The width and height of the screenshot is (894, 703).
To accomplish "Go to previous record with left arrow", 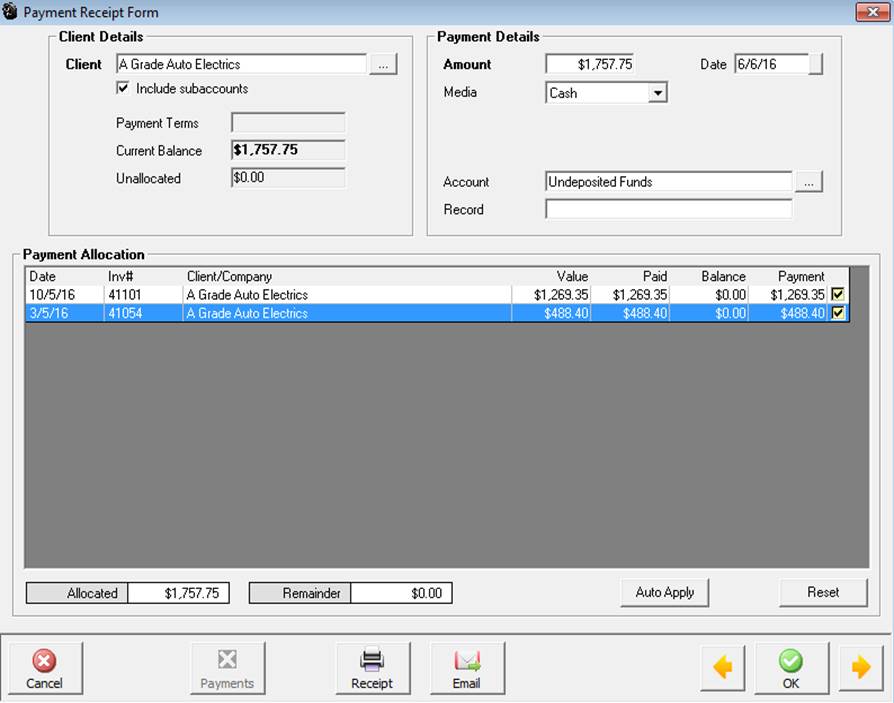I will click(x=723, y=668).
